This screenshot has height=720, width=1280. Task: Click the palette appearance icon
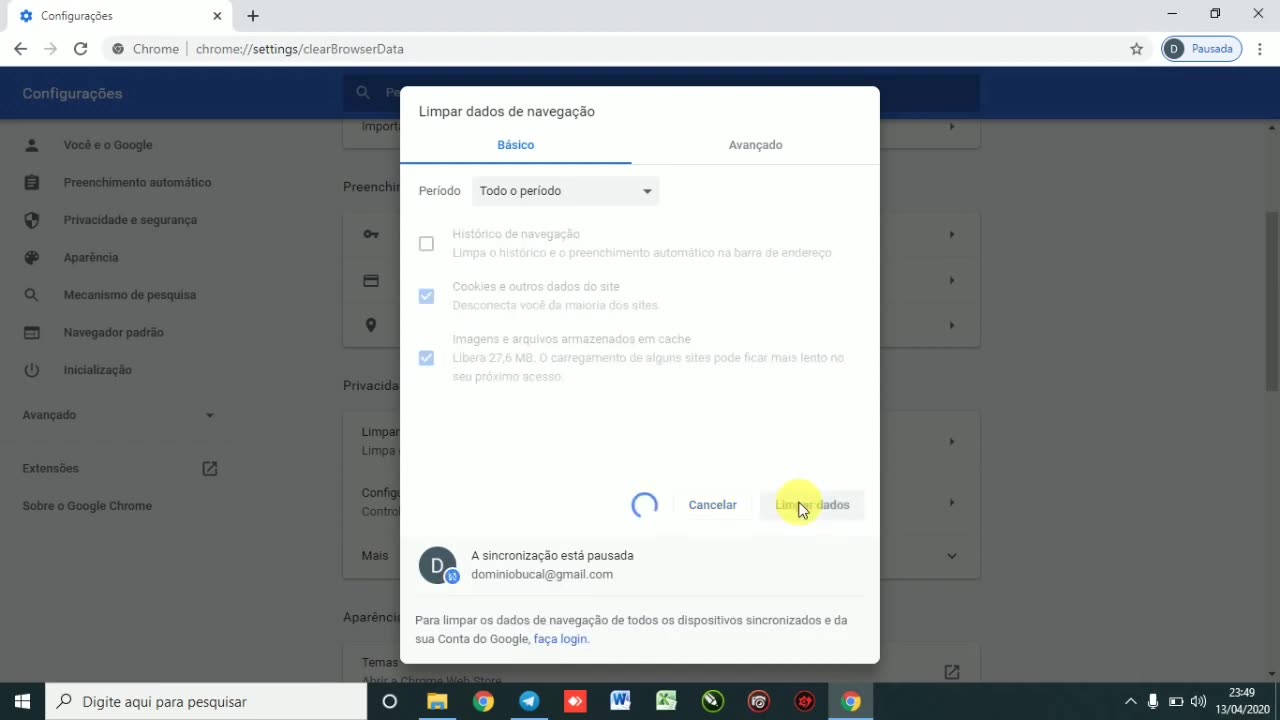tap(32, 257)
